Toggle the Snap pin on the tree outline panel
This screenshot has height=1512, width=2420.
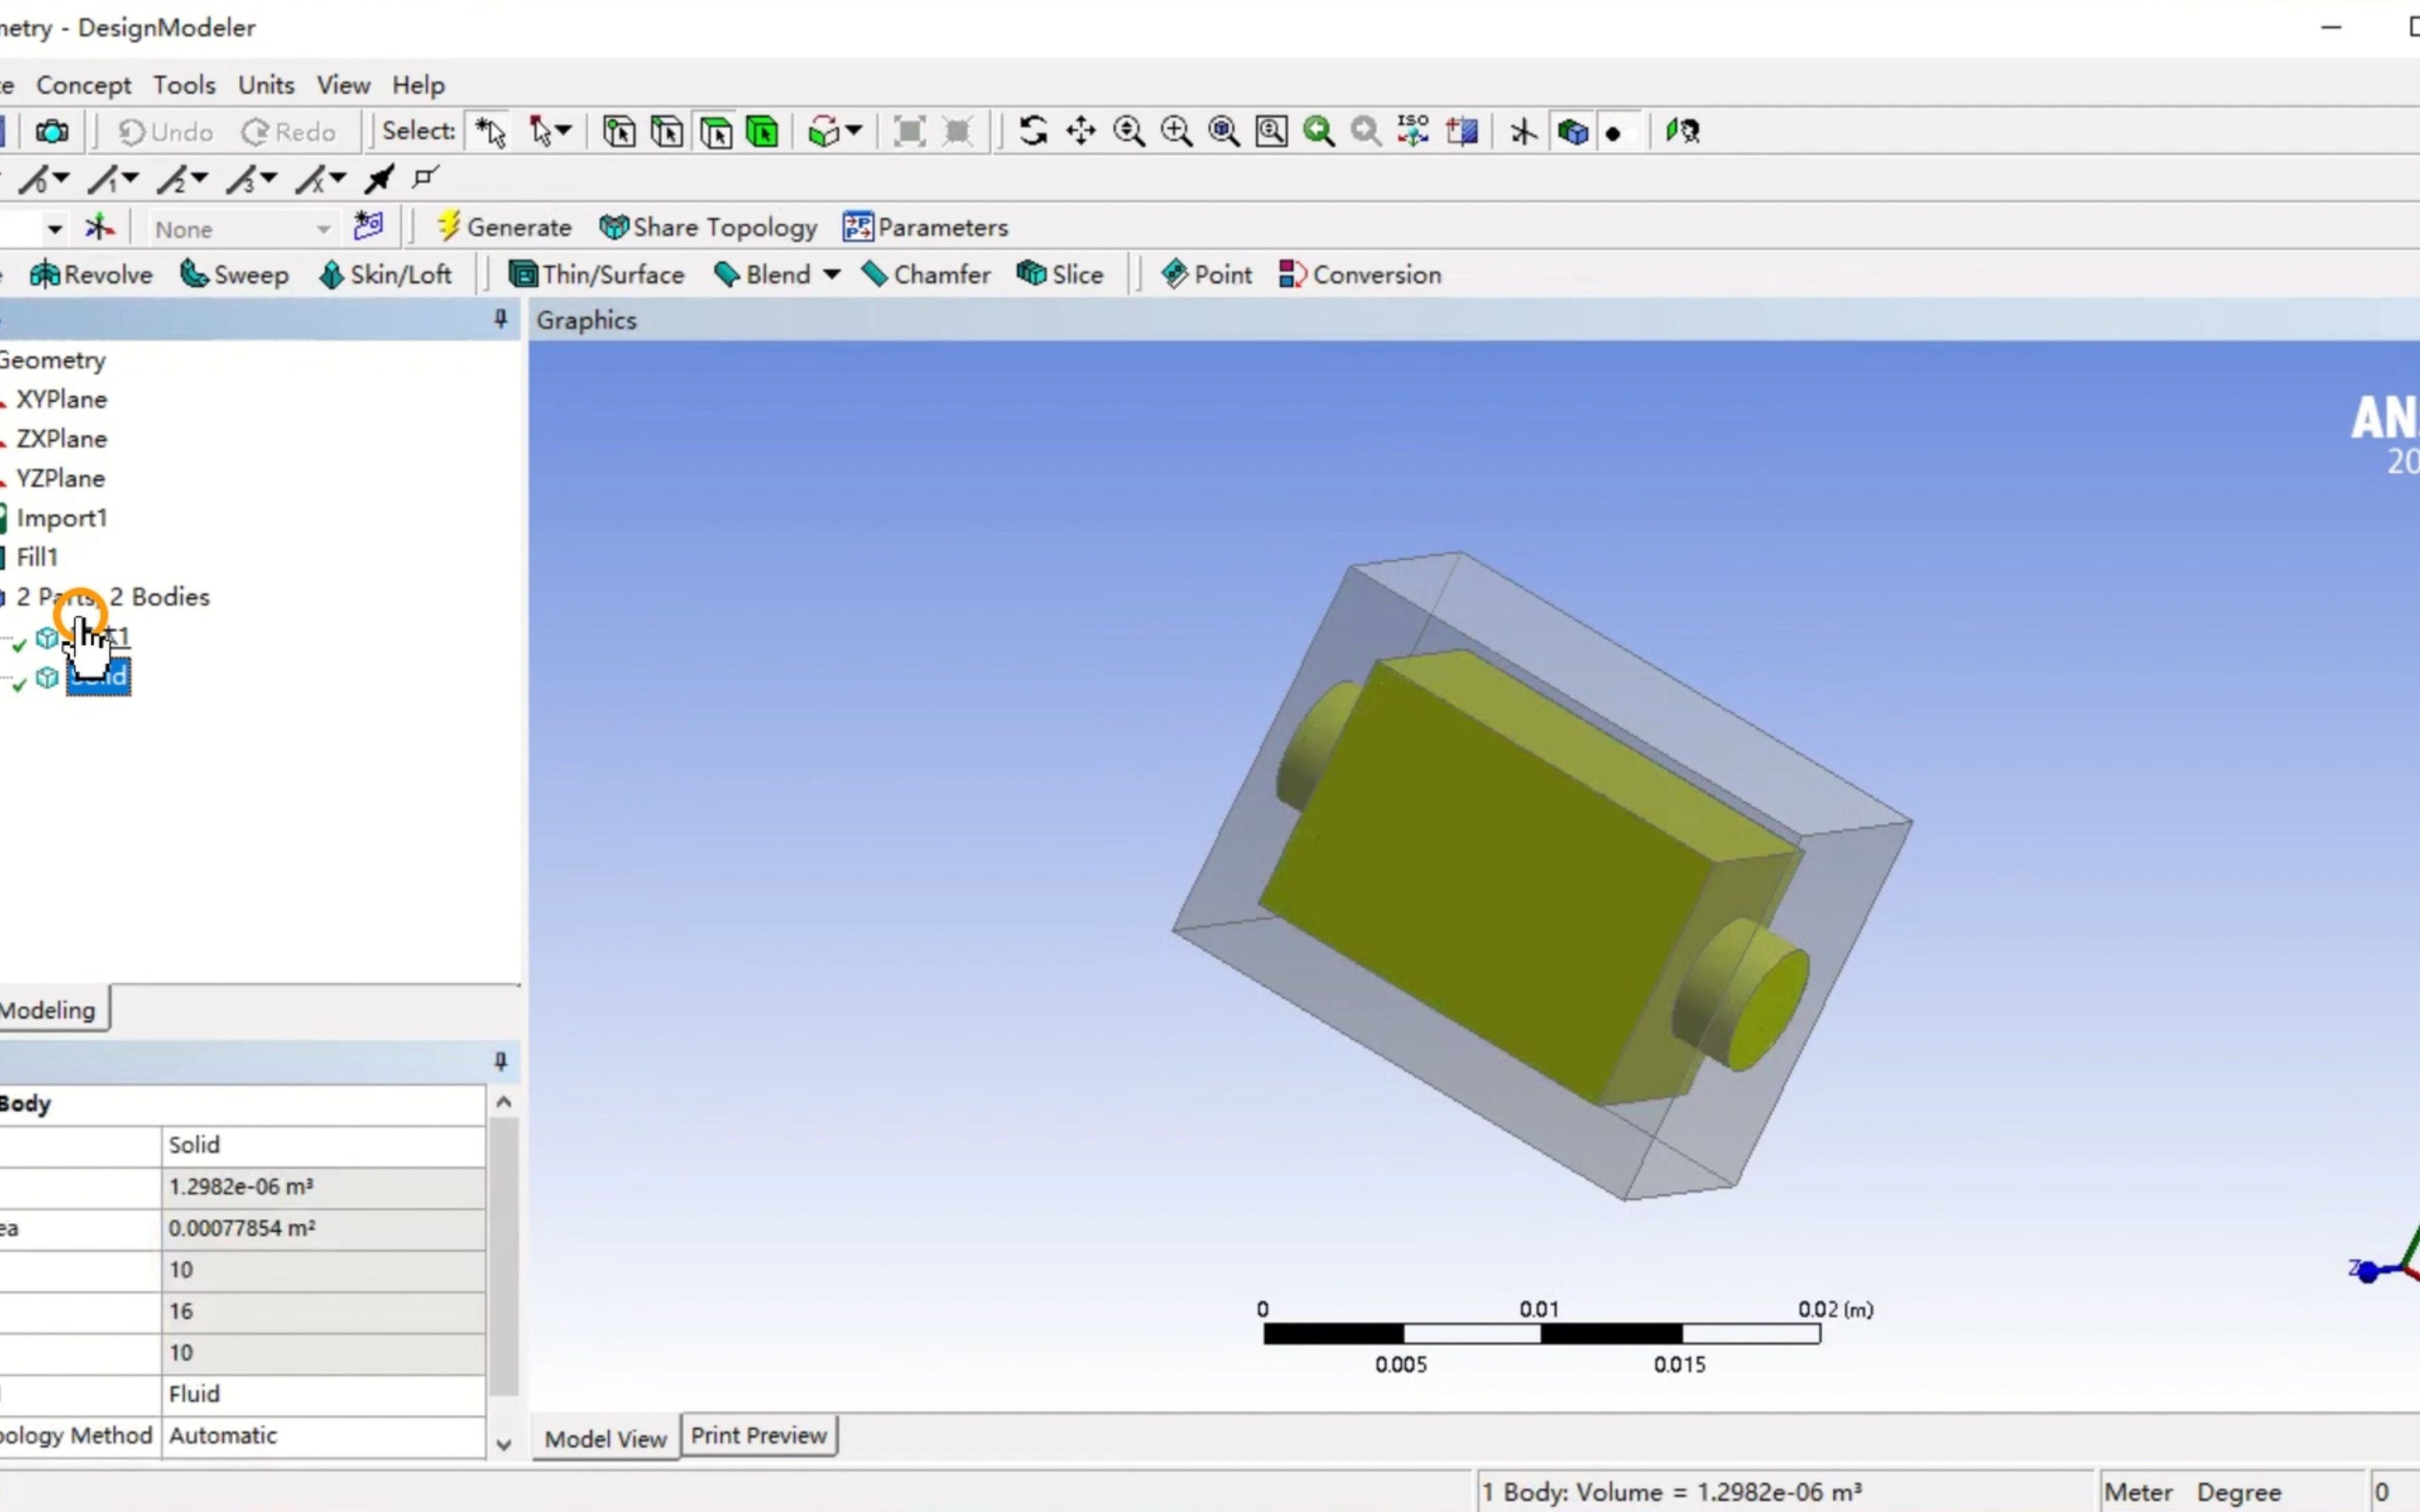click(x=500, y=319)
